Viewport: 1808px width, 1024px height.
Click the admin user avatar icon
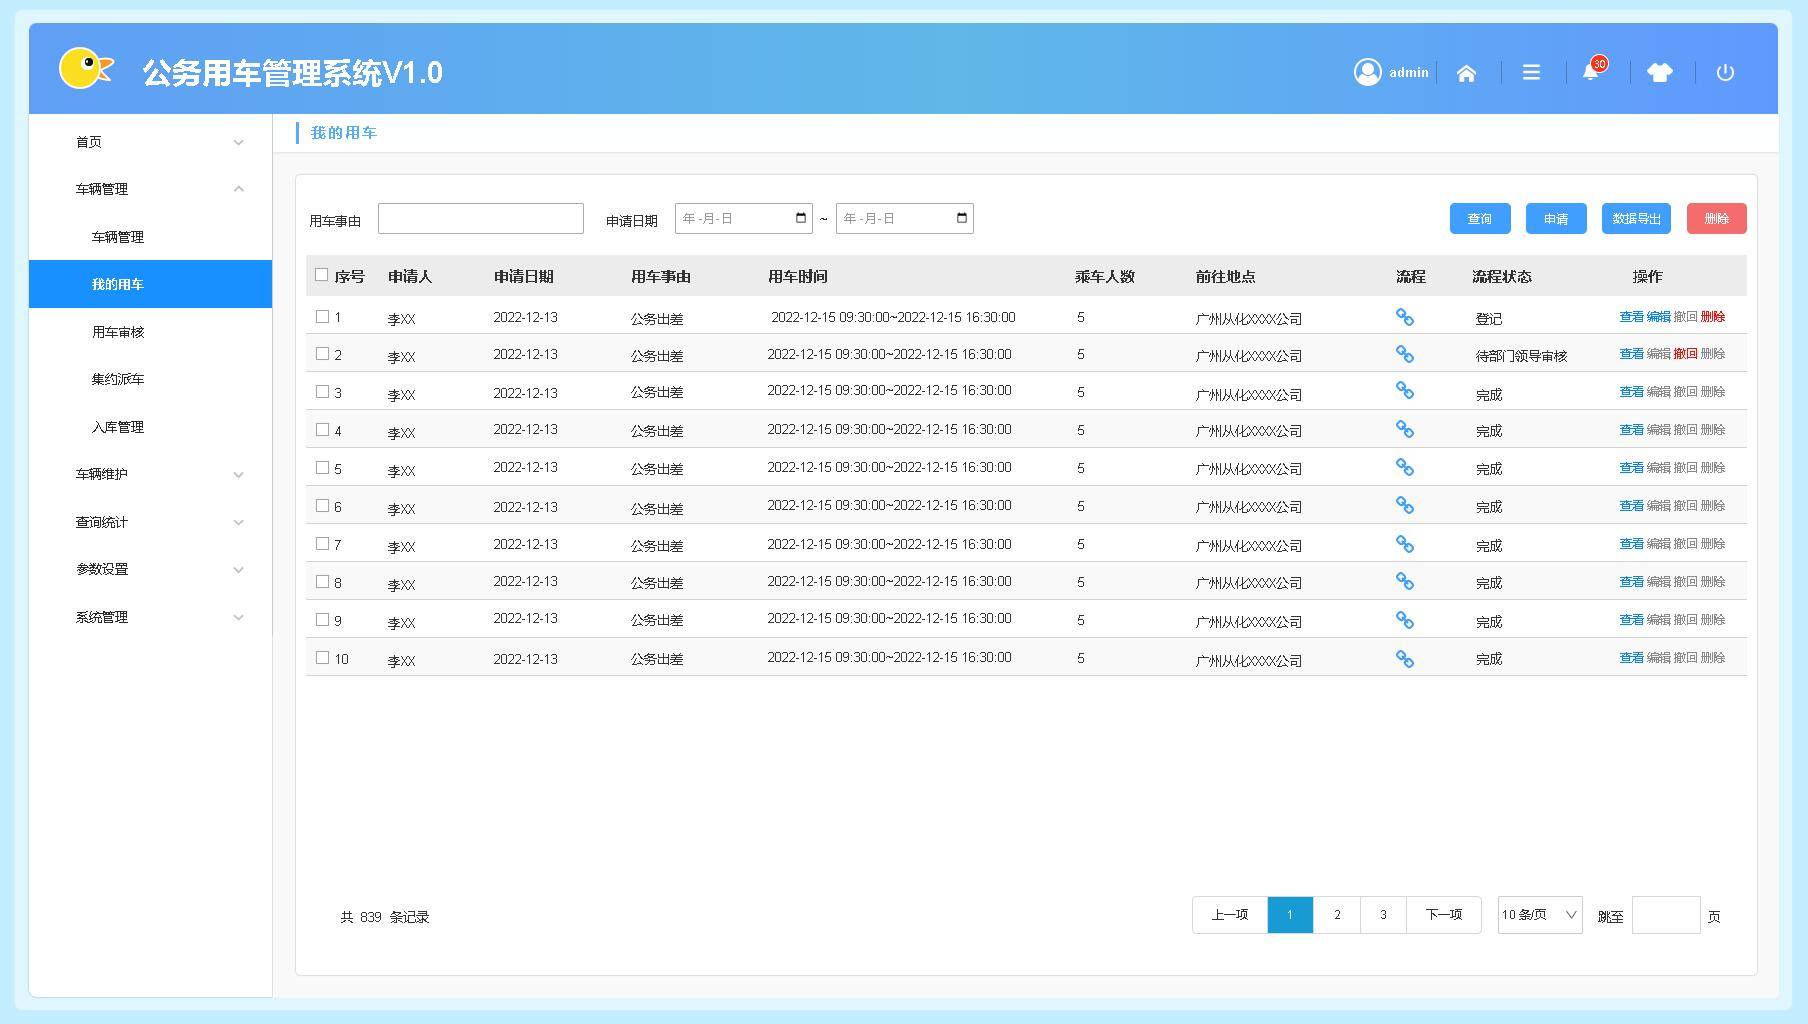coord(1367,72)
